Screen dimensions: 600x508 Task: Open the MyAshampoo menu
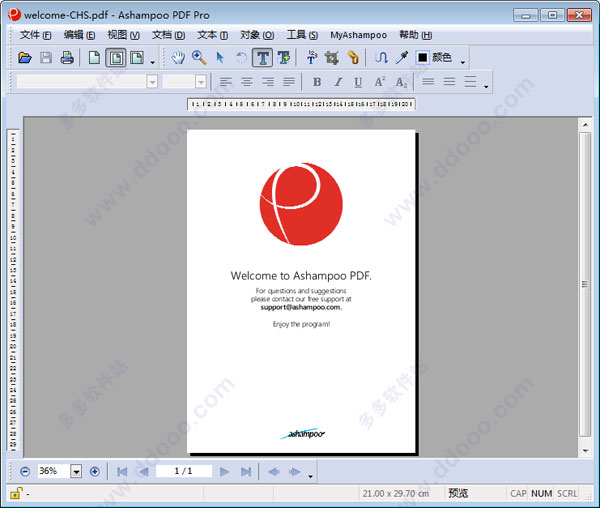[359, 35]
